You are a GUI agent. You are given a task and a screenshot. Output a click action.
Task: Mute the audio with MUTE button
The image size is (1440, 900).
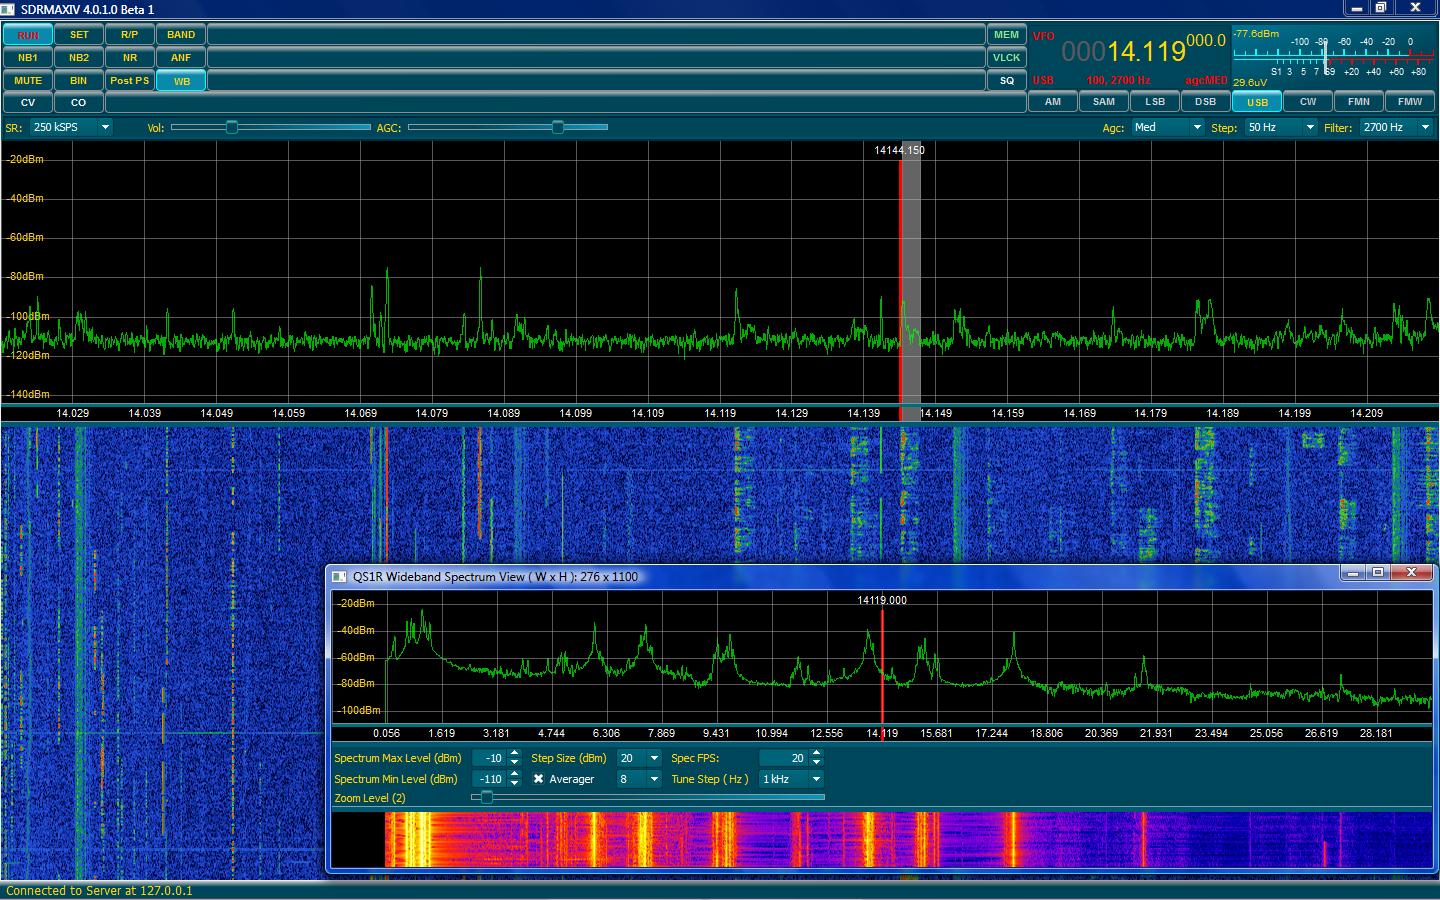coord(28,81)
